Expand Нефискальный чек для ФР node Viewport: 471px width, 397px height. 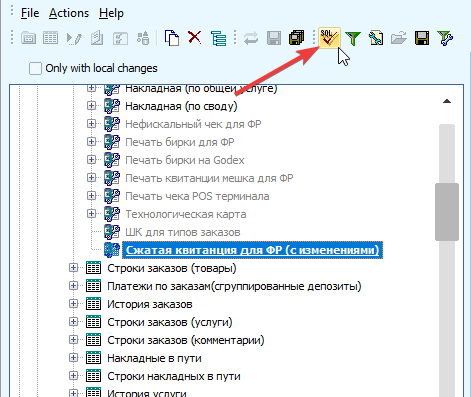[91, 124]
